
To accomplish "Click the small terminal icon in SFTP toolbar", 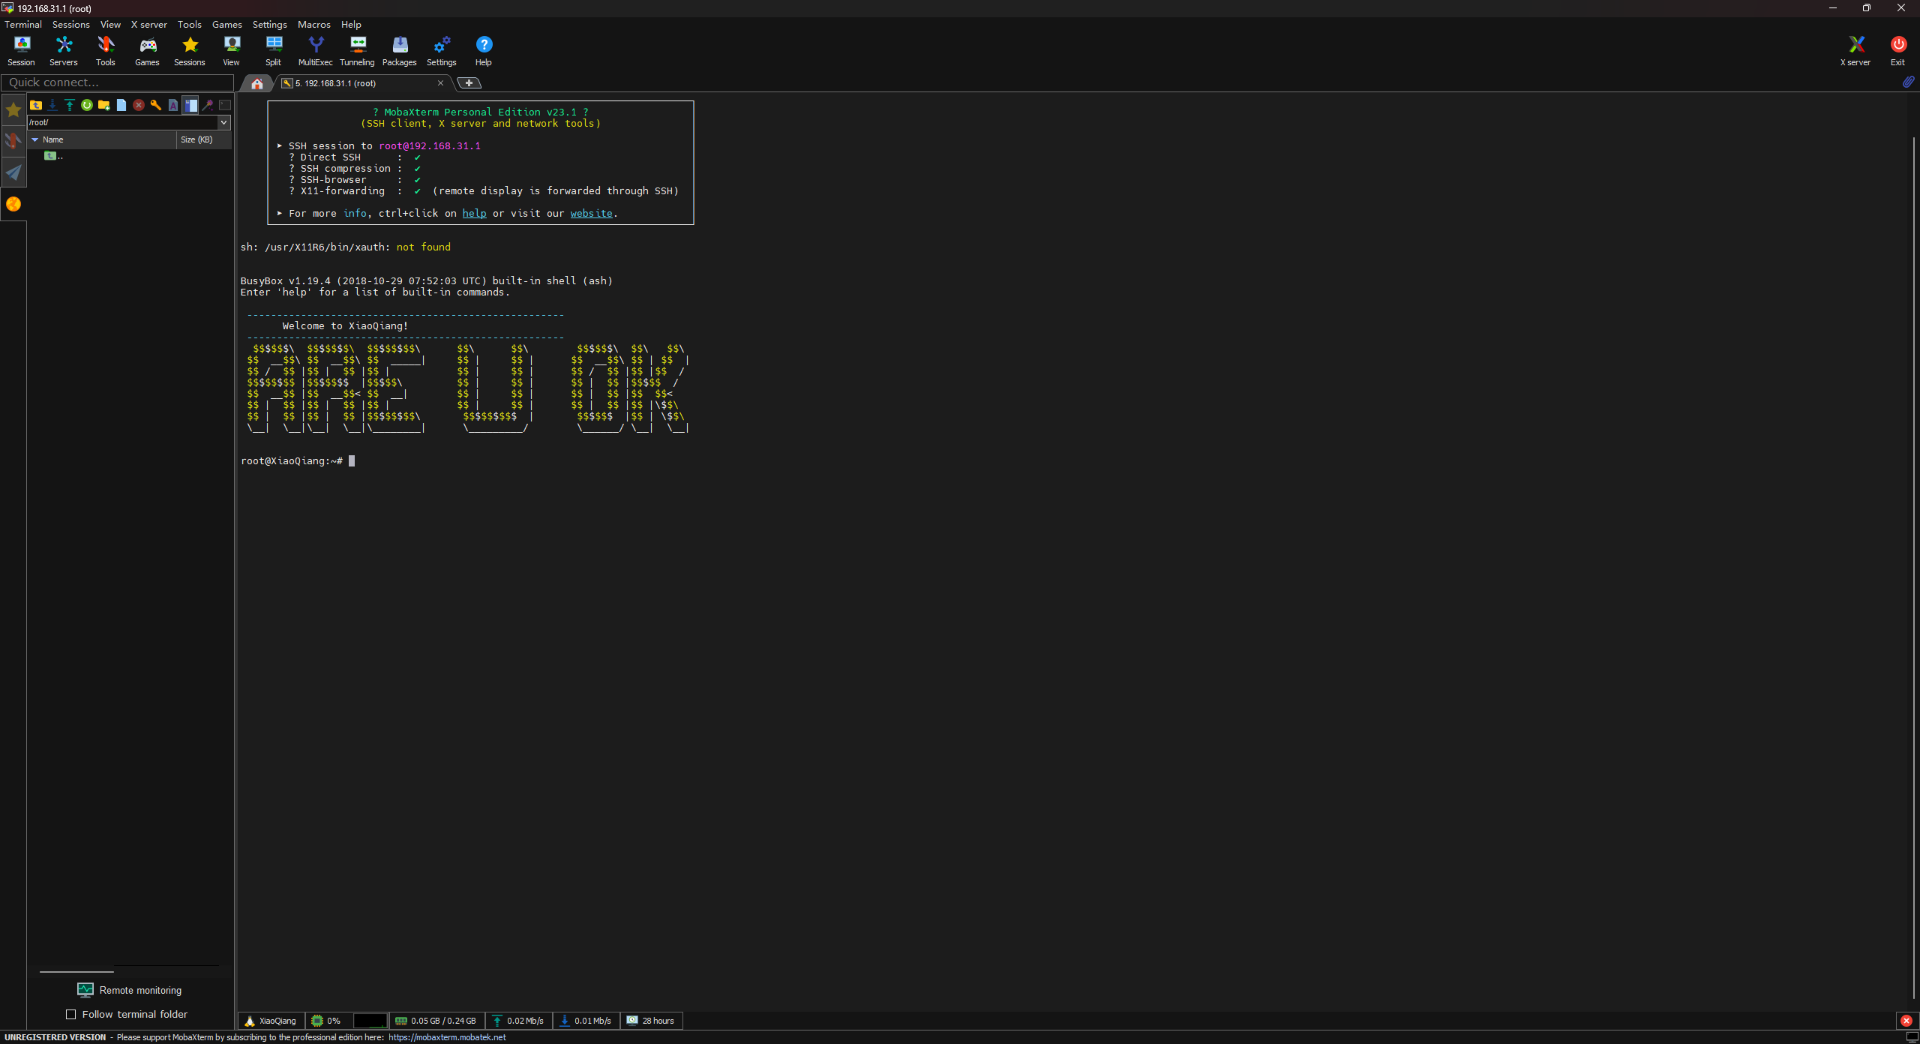I will pos(225,105).
